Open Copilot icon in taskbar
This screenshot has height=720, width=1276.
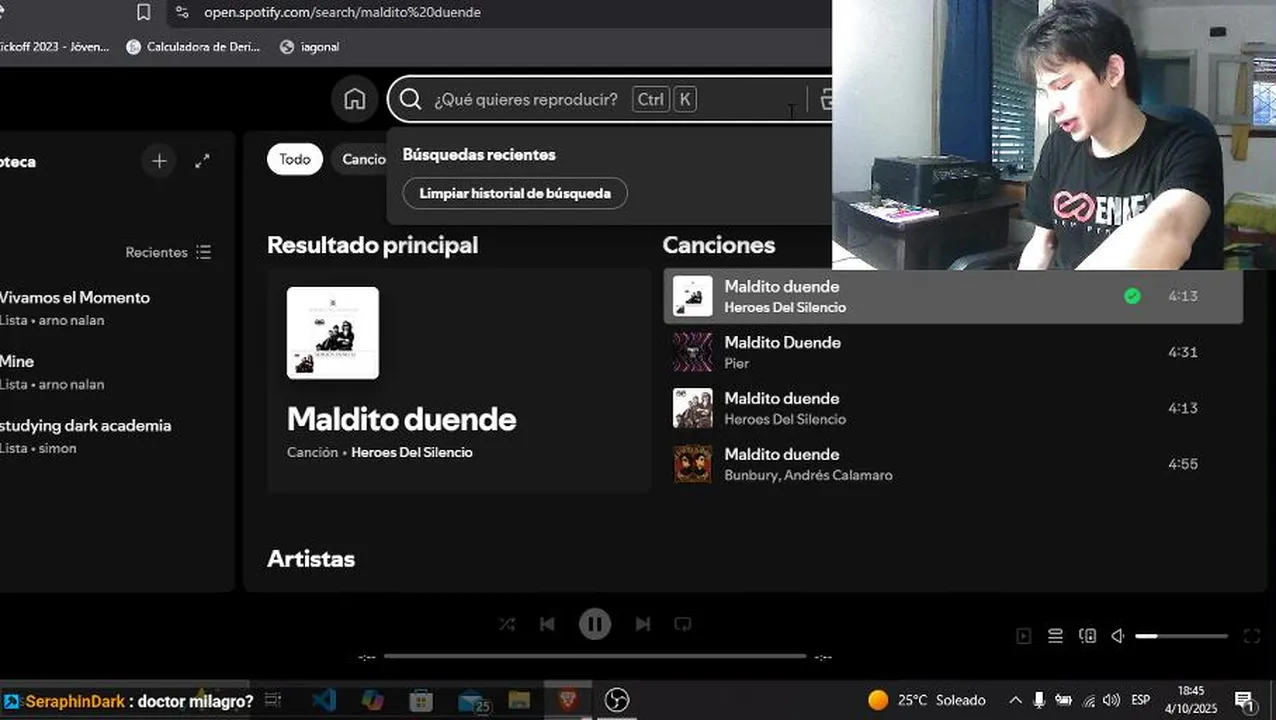click(372, 700)
